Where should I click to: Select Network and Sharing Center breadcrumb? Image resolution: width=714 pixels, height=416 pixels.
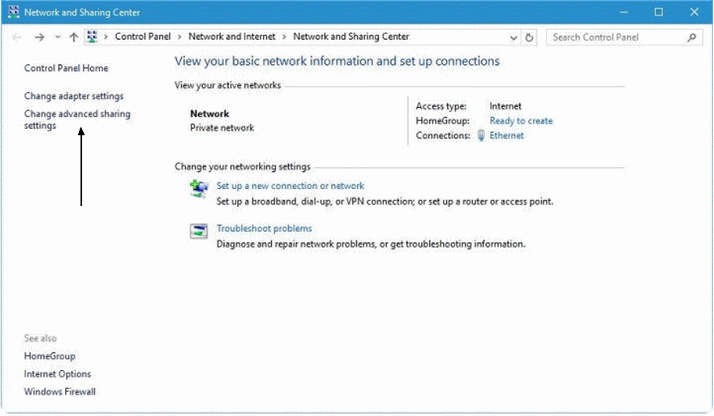351,36
